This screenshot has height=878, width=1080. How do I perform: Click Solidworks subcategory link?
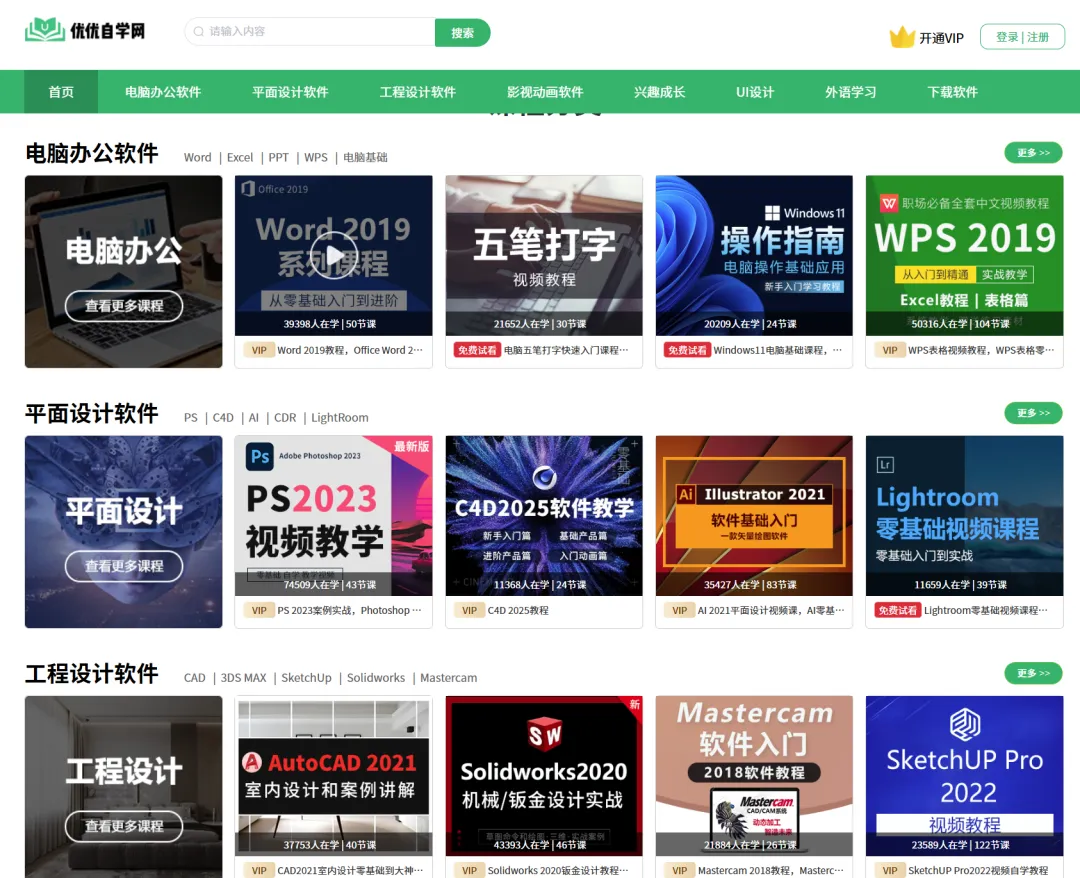click(x=376, y=678)
